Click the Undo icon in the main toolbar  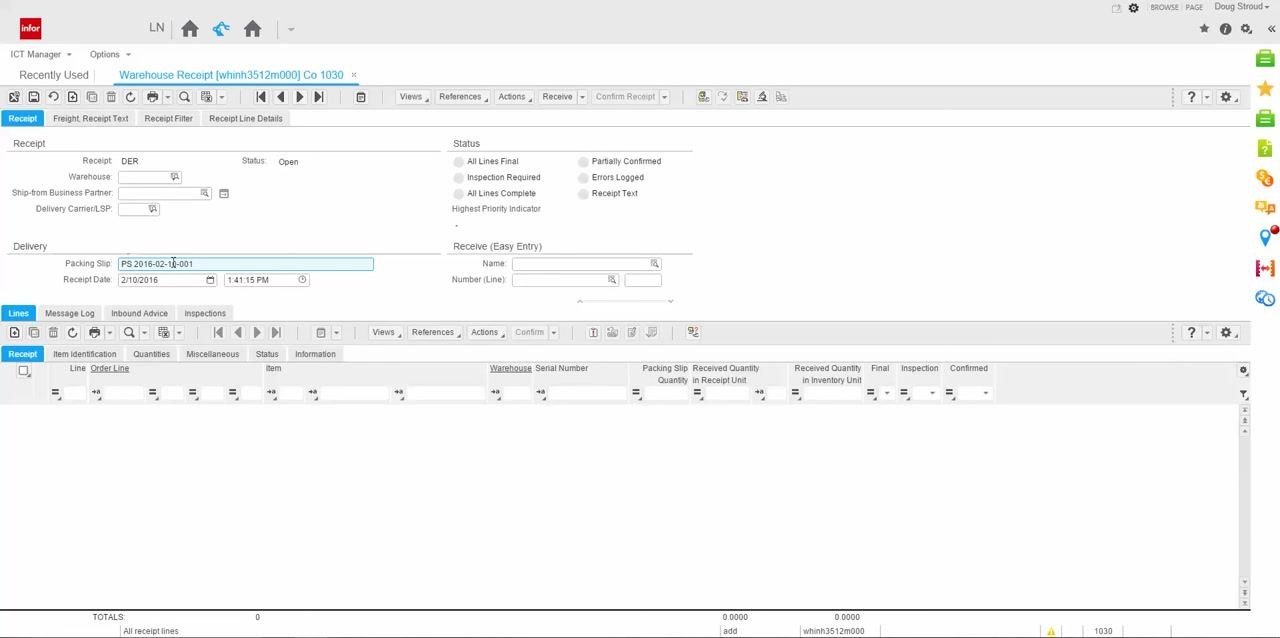point(53,97)
